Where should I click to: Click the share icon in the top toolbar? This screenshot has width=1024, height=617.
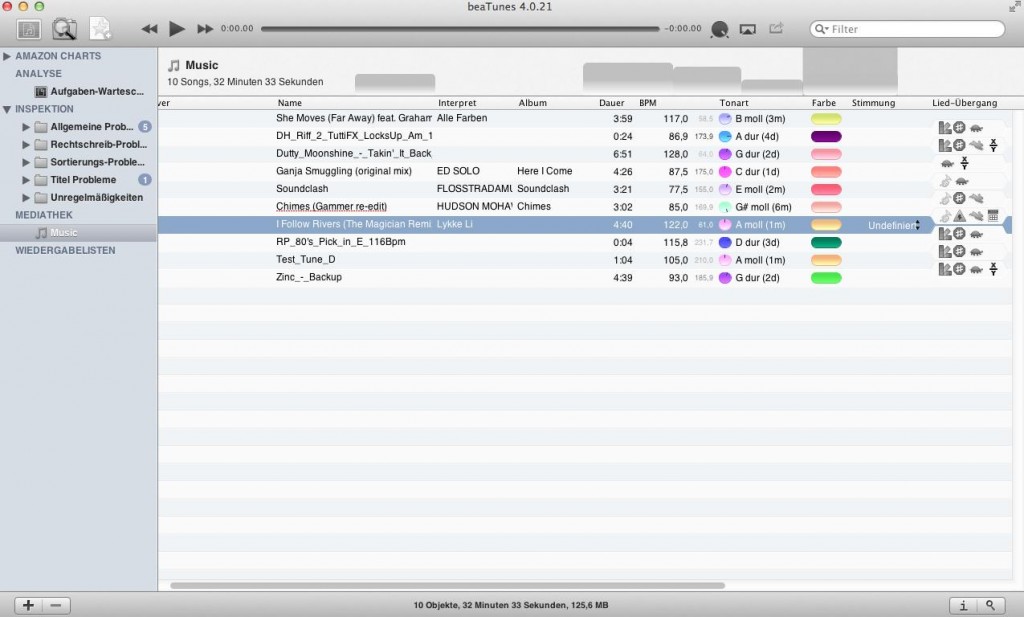pyautogui.click(x=776, y=29)
